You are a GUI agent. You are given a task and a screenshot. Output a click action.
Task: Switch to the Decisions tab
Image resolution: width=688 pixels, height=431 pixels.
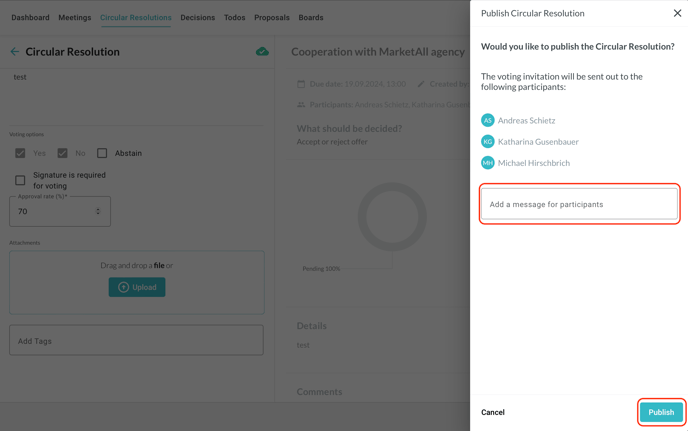197,17
